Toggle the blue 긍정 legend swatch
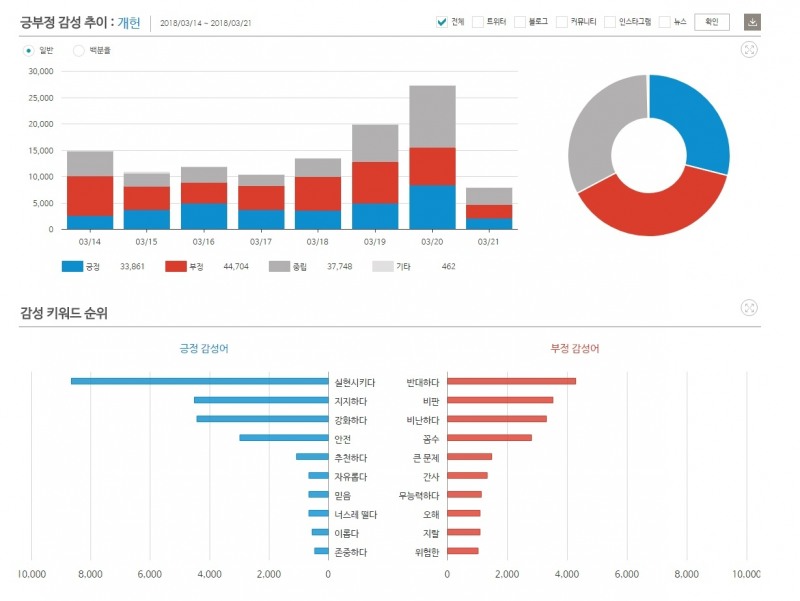The height and width of the screenshot is (601, 800). coord(72,266)
